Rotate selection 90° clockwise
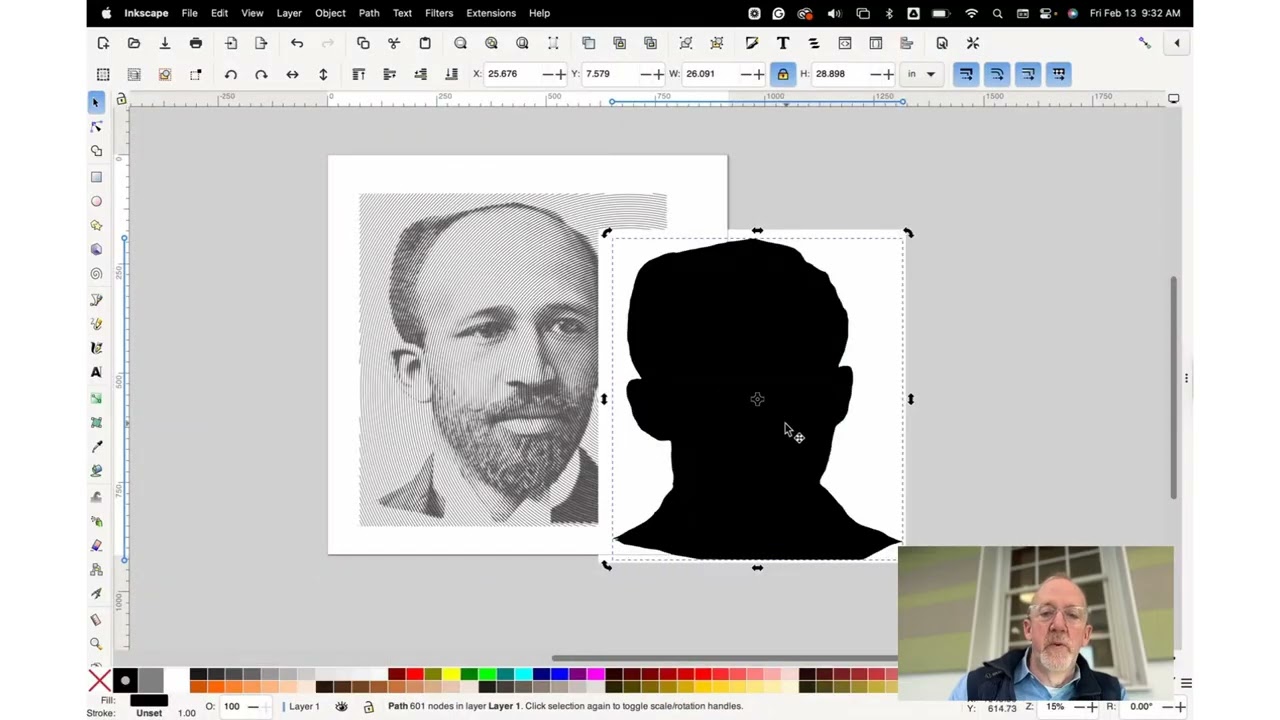 click(x=261, y=74)
